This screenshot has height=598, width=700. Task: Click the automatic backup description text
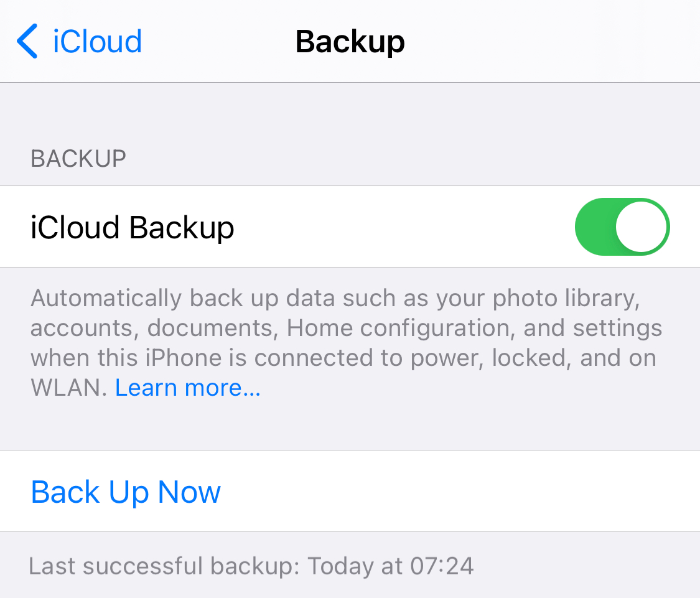point(346,343)
